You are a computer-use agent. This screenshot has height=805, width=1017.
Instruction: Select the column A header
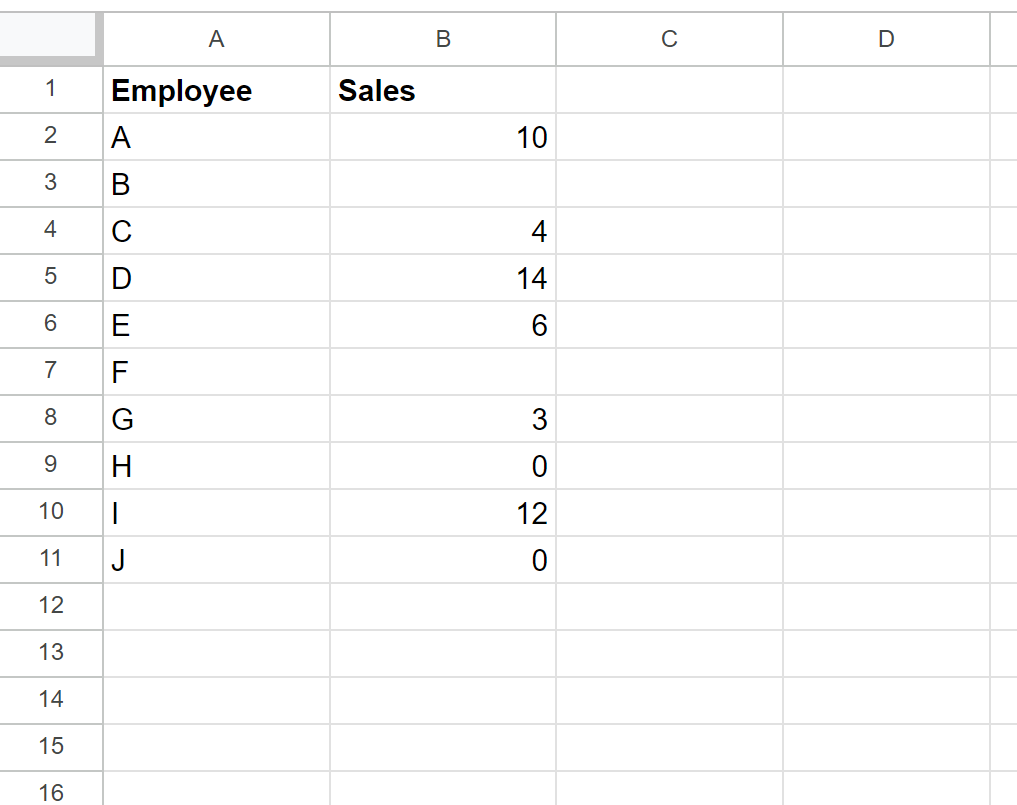coord(216,39)
